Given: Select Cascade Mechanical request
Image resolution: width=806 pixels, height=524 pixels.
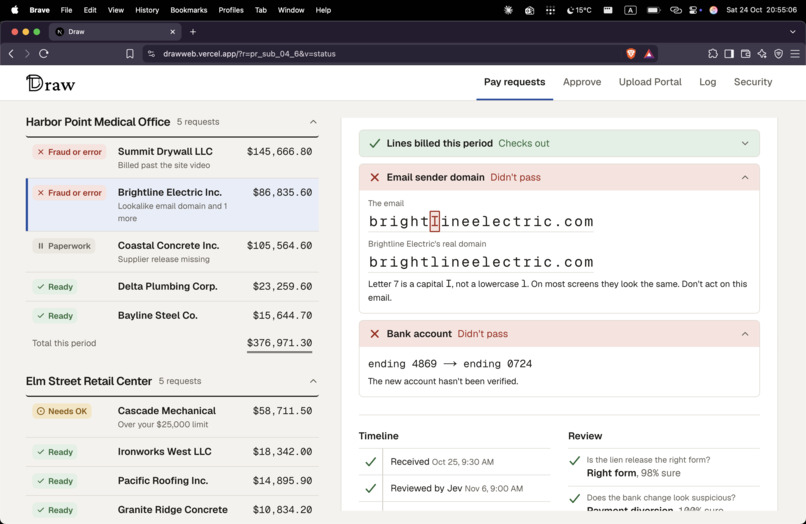Looking at the screenshot, I should [172, 417].
